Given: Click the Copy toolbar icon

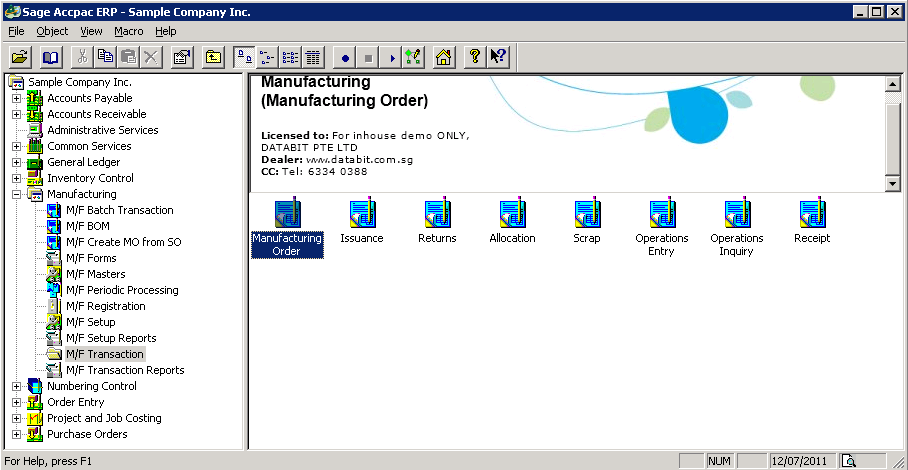Looking at the screenshot, I should point(105,57).
